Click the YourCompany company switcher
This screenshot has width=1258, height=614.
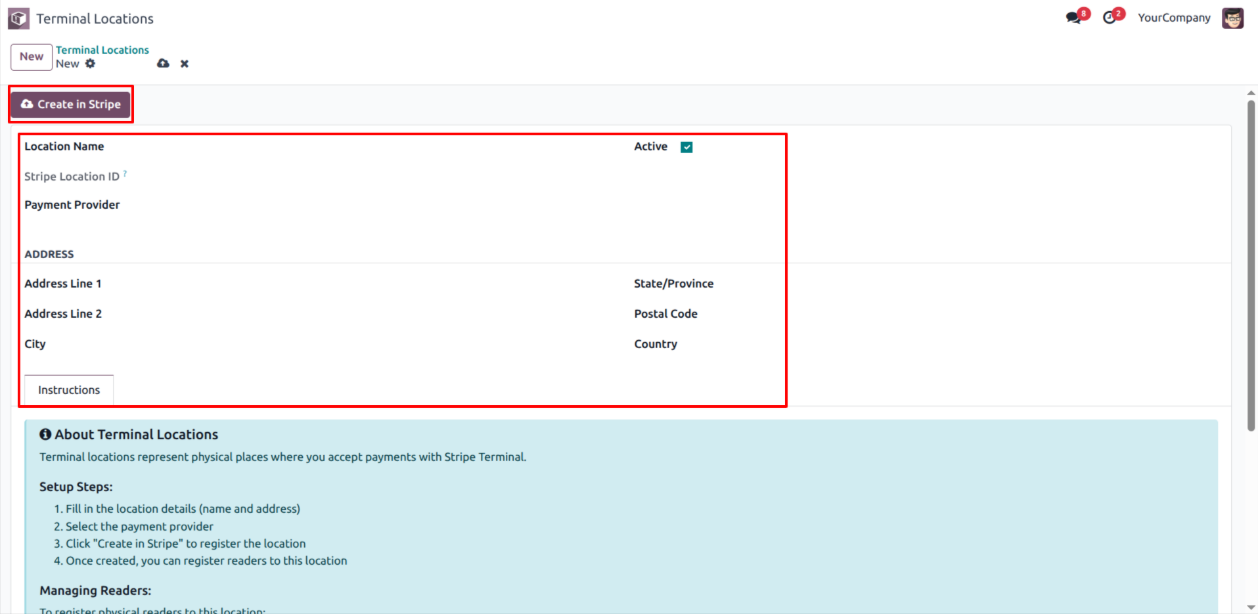(x=1174, y=18)
